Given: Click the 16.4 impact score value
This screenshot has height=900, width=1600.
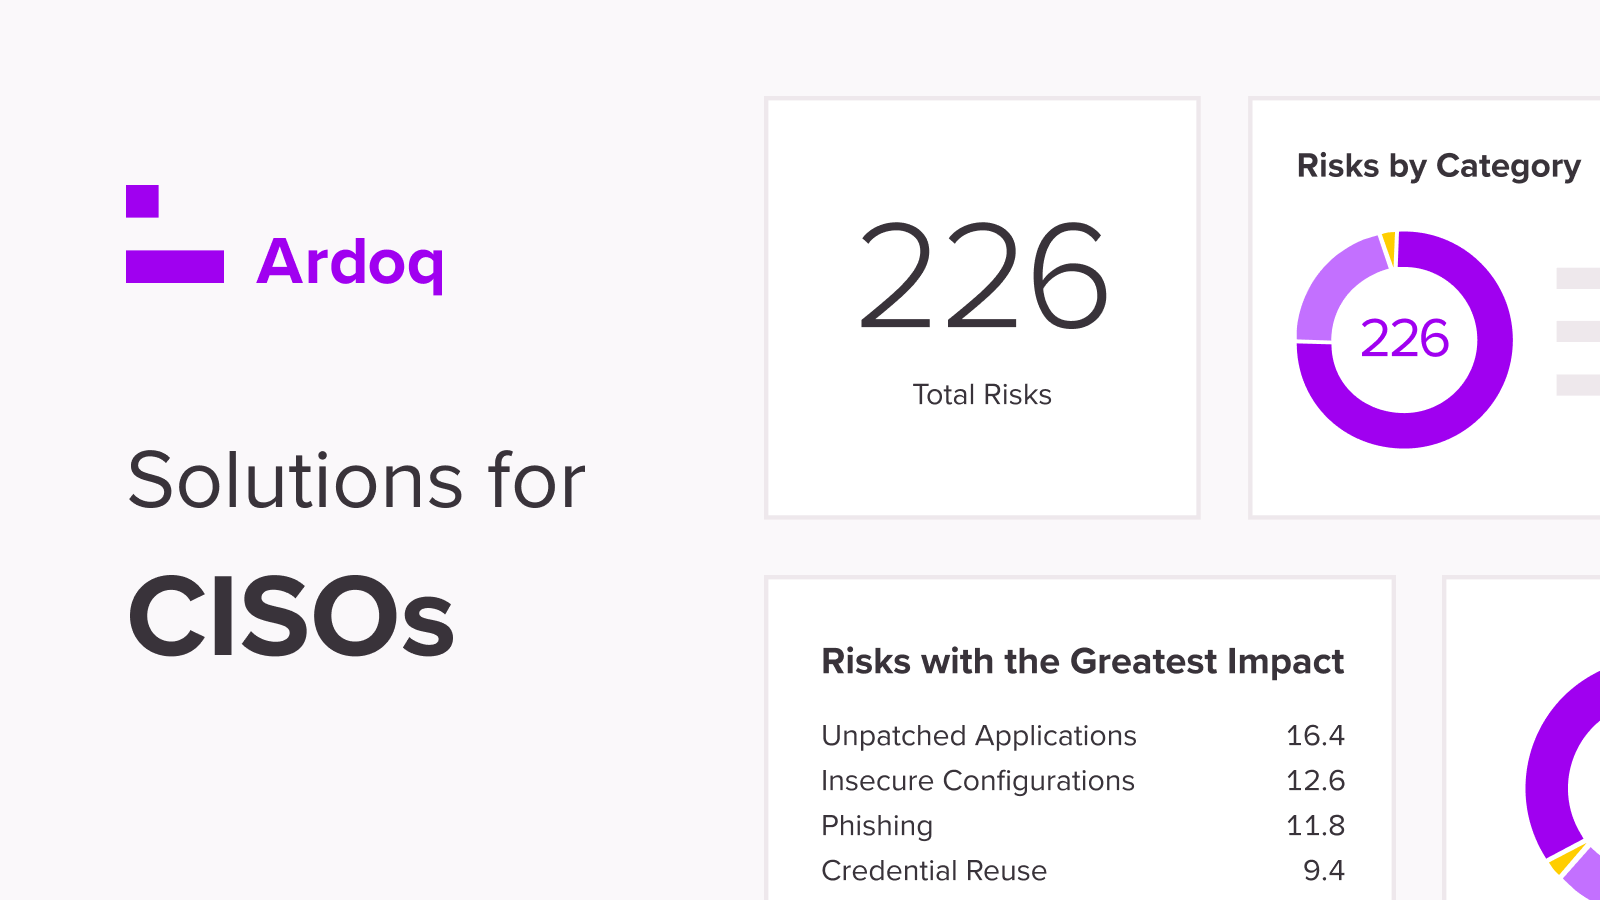Looking at the screenshot, I should point(1315,736).
